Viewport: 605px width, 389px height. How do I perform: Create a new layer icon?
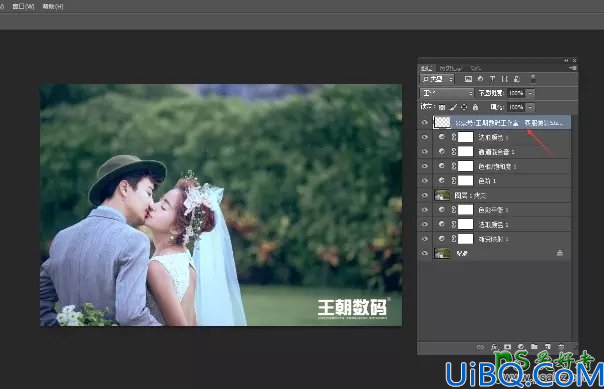(x=548, y=347)
